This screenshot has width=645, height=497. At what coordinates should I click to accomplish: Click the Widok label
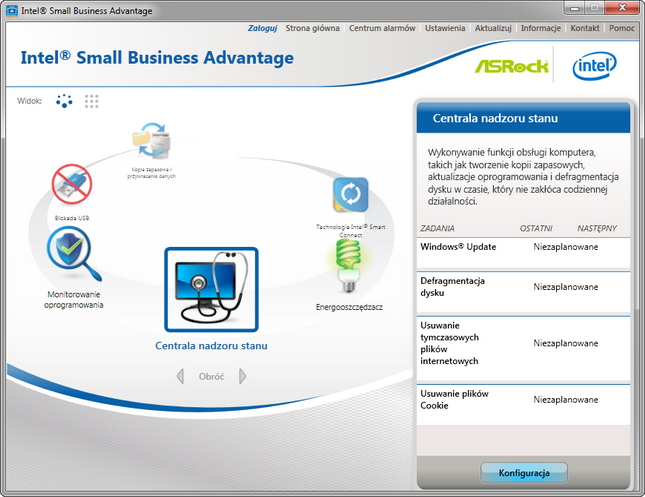pos(29,101)
